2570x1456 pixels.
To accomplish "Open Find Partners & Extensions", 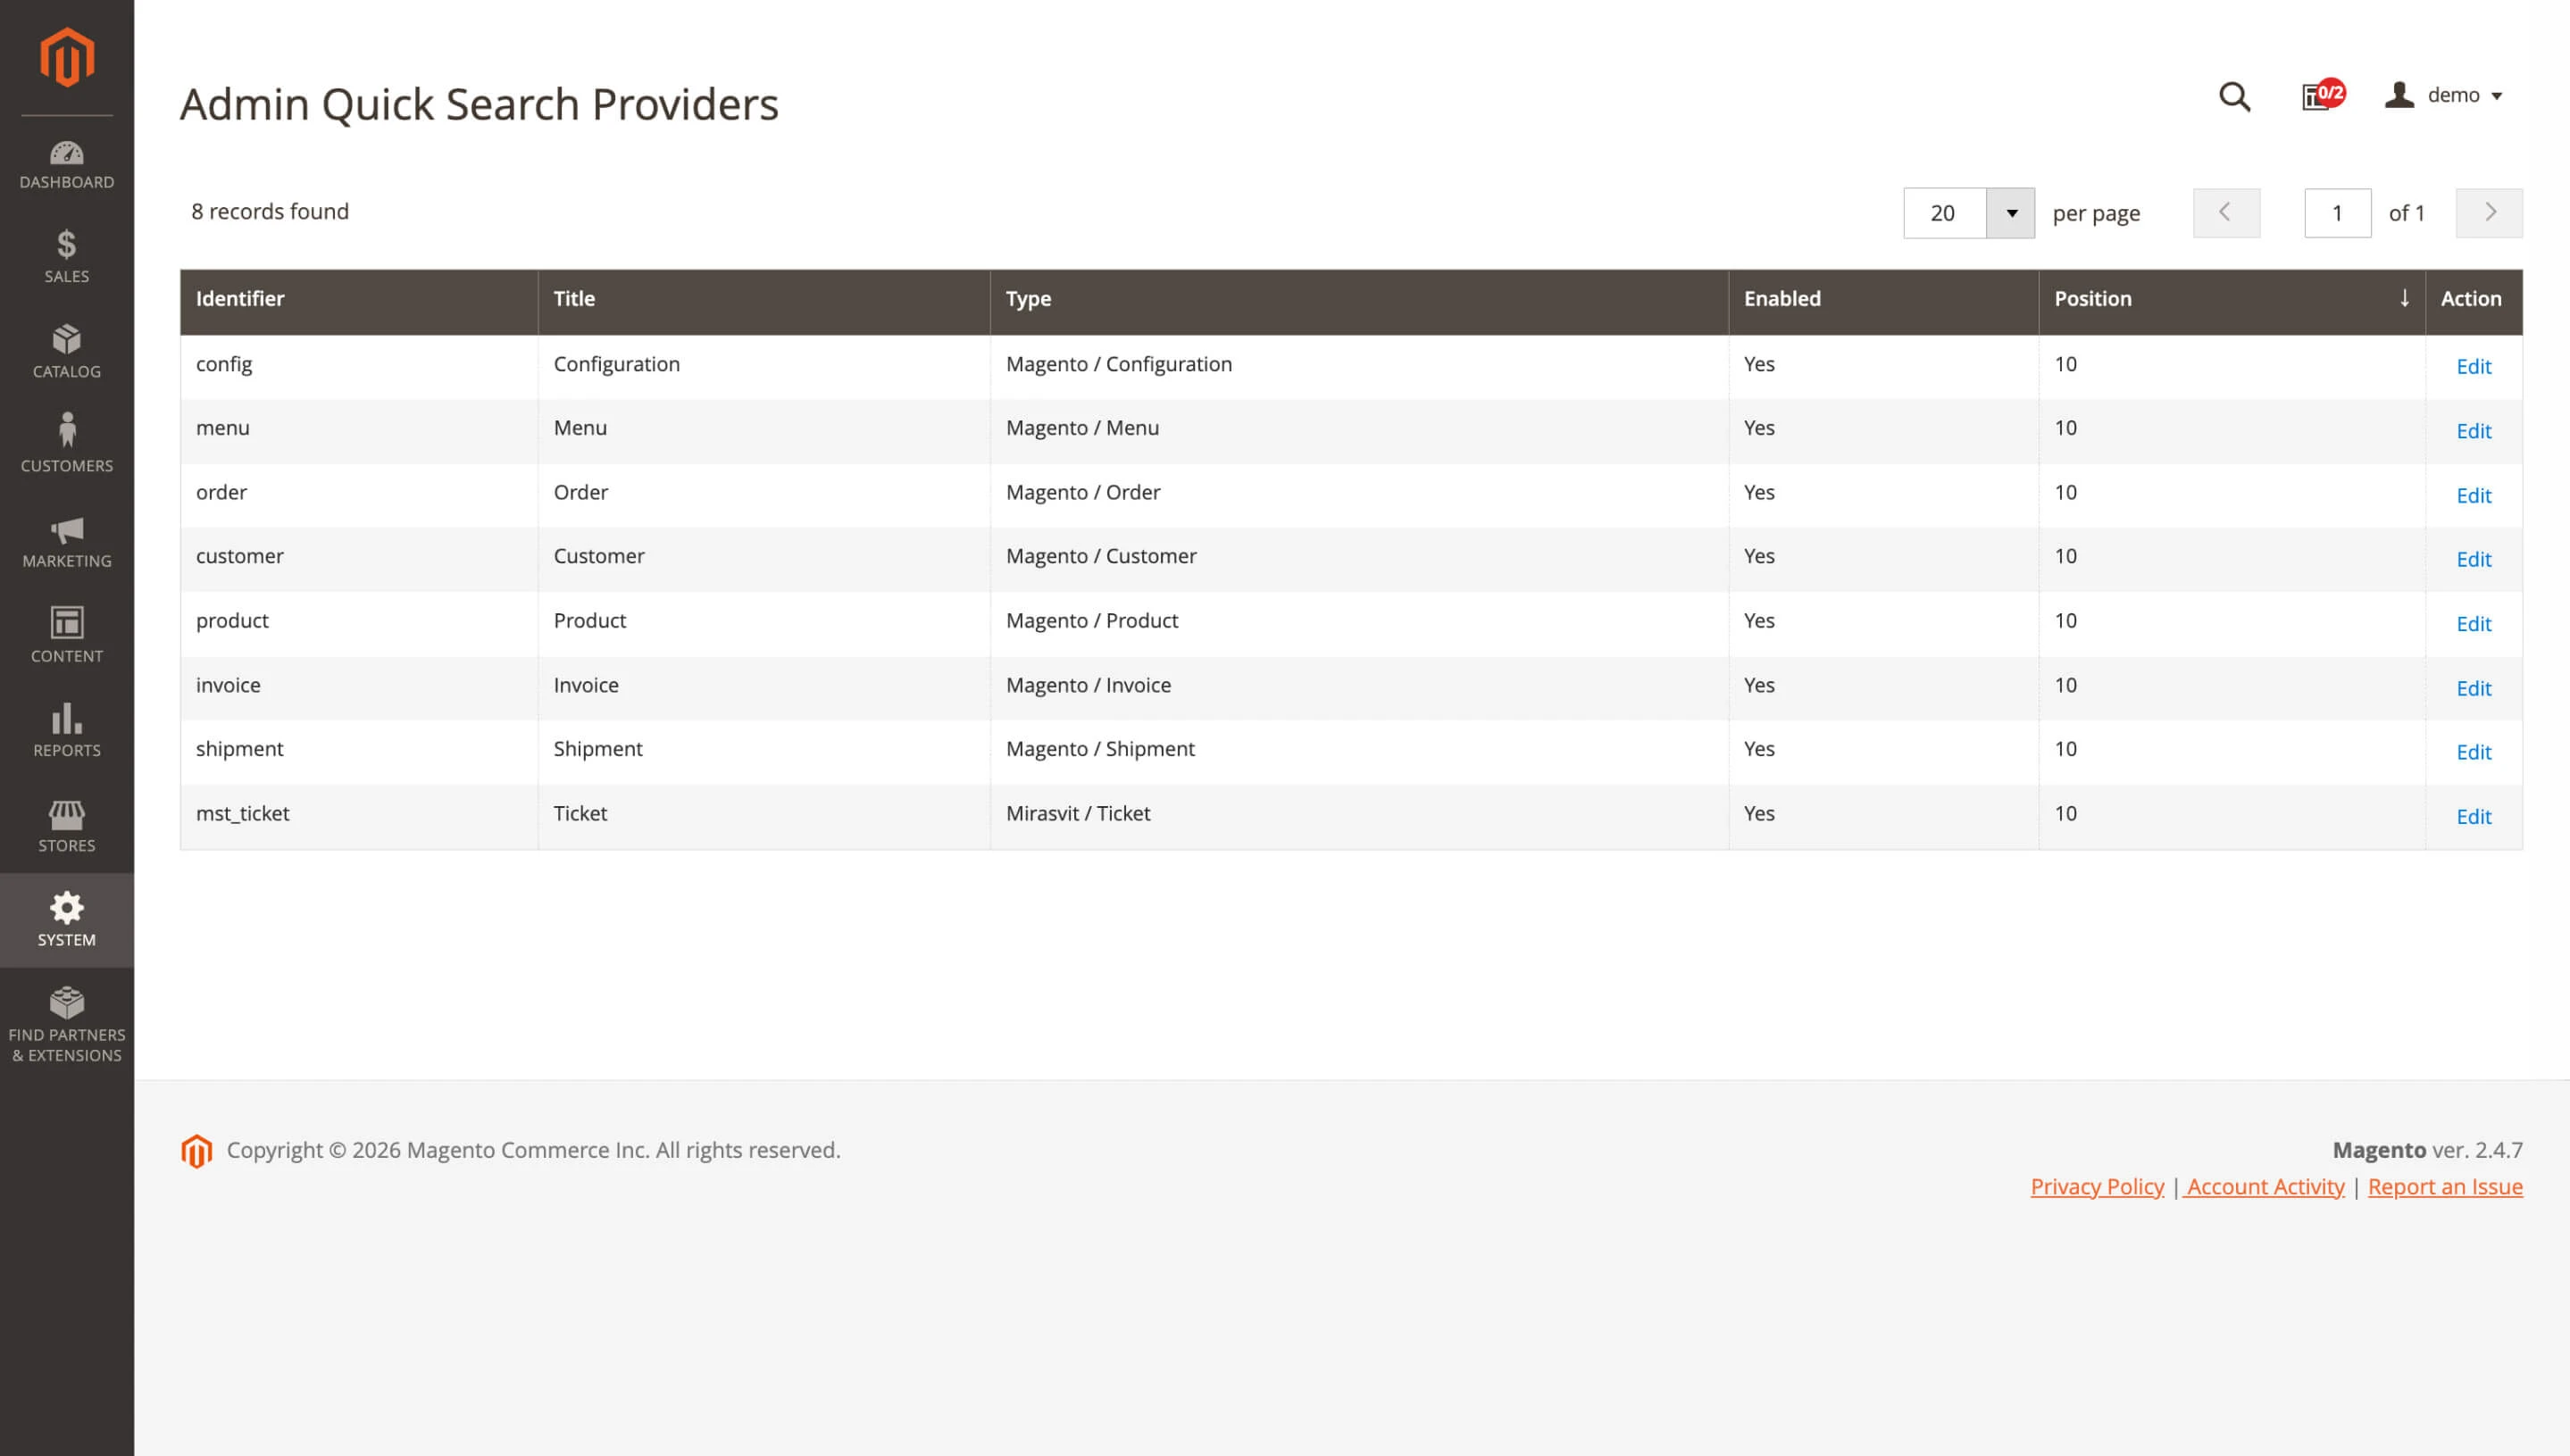I will pyautogui.click(x=67, y=1025).
